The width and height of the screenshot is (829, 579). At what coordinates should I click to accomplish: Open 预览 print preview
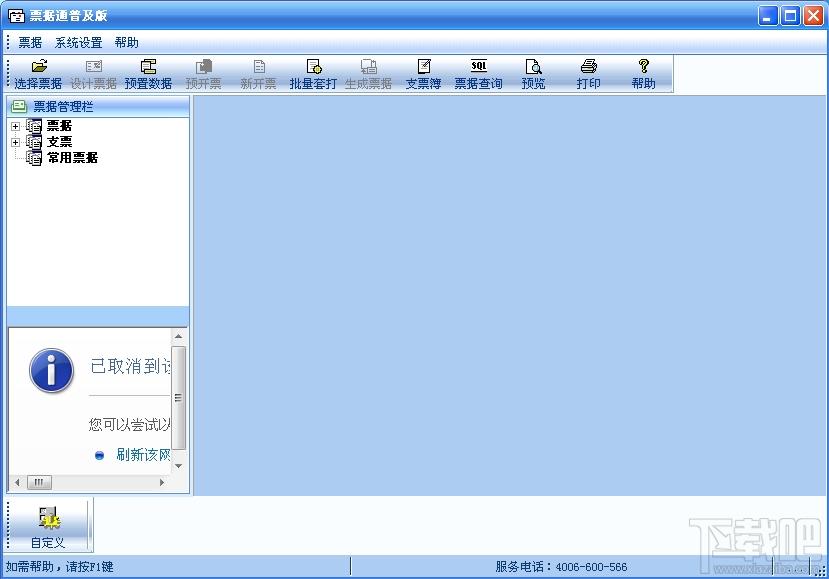[533, 74]
